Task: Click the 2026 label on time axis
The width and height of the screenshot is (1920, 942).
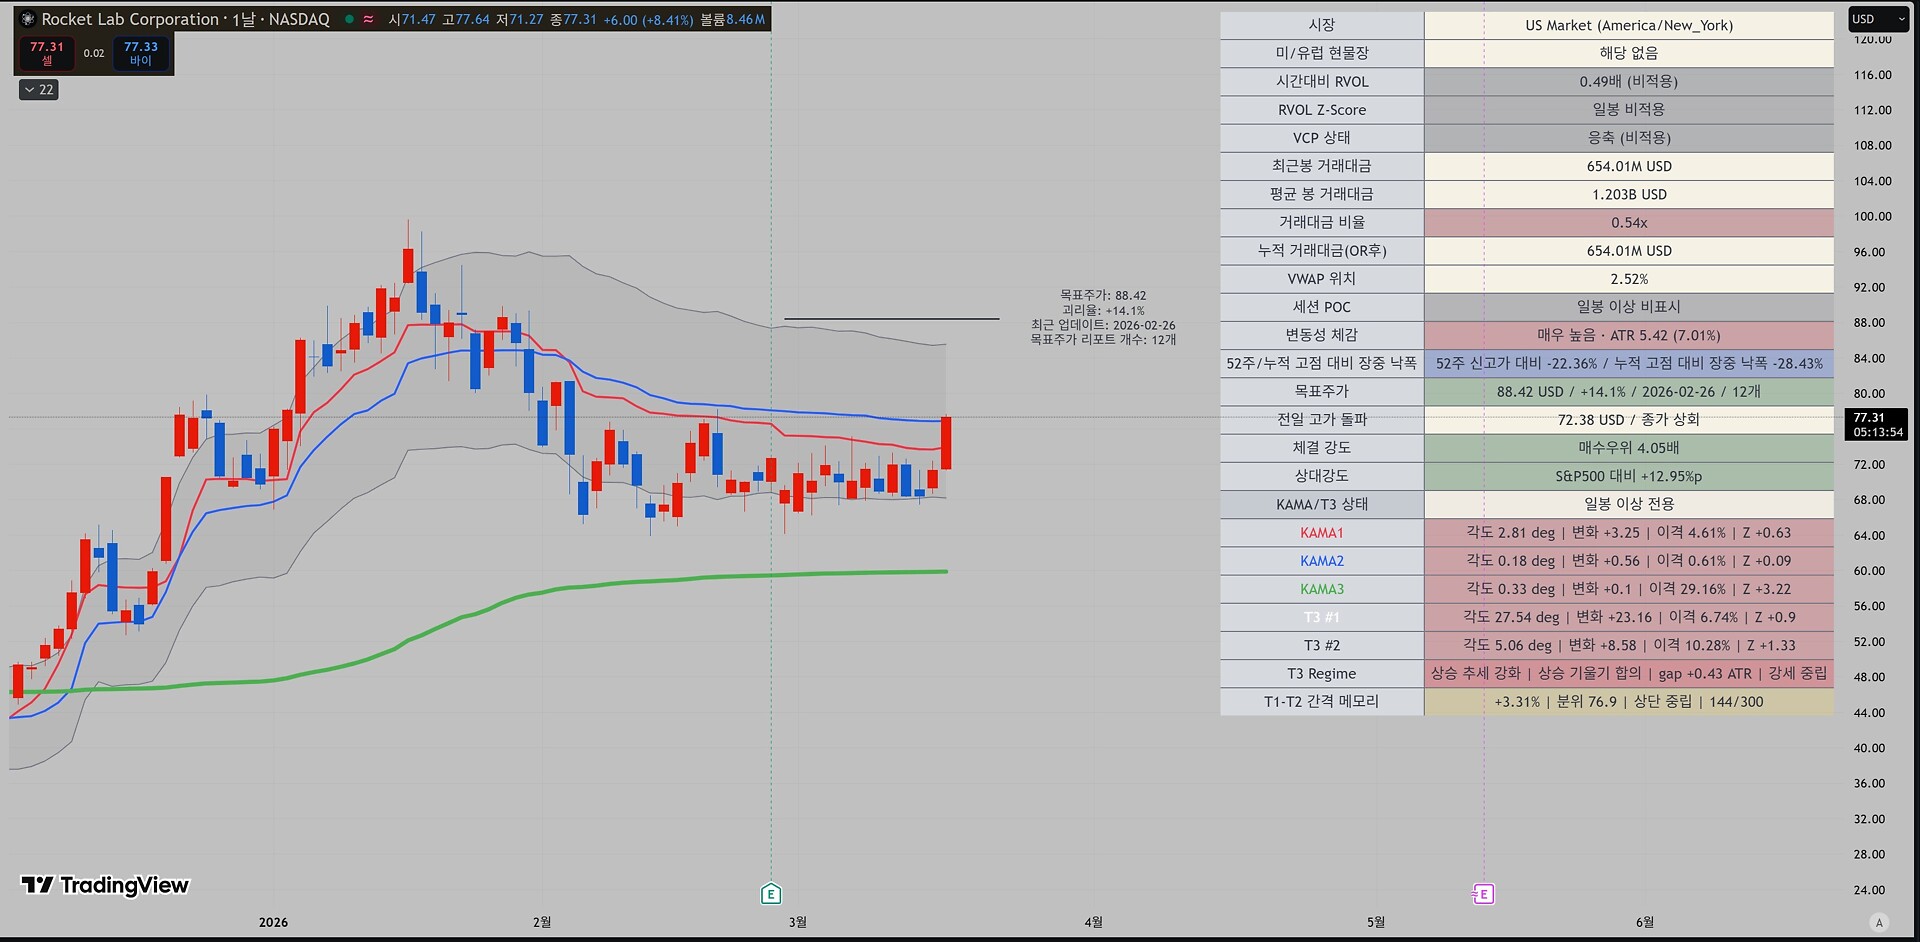Action: pos(273,922)
